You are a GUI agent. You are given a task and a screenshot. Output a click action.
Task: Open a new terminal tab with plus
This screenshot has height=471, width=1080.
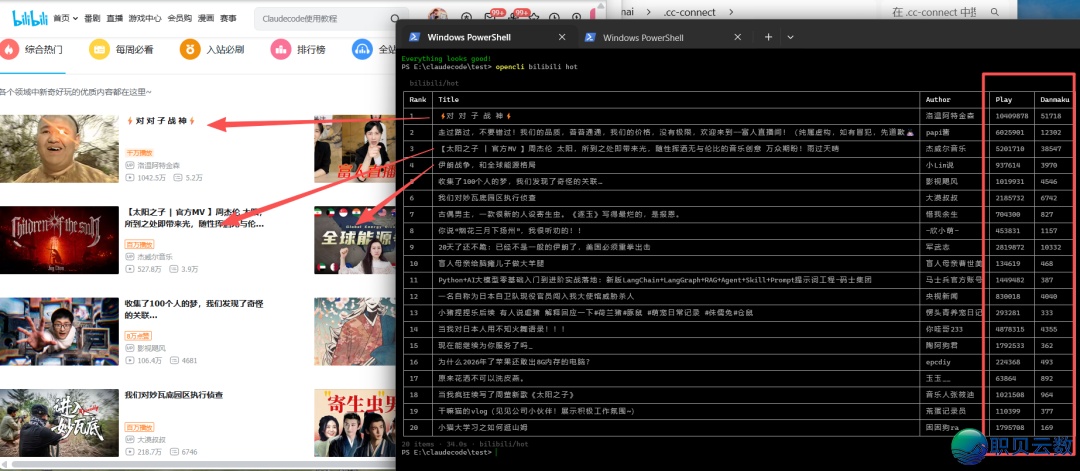click(x=769, y=37)
